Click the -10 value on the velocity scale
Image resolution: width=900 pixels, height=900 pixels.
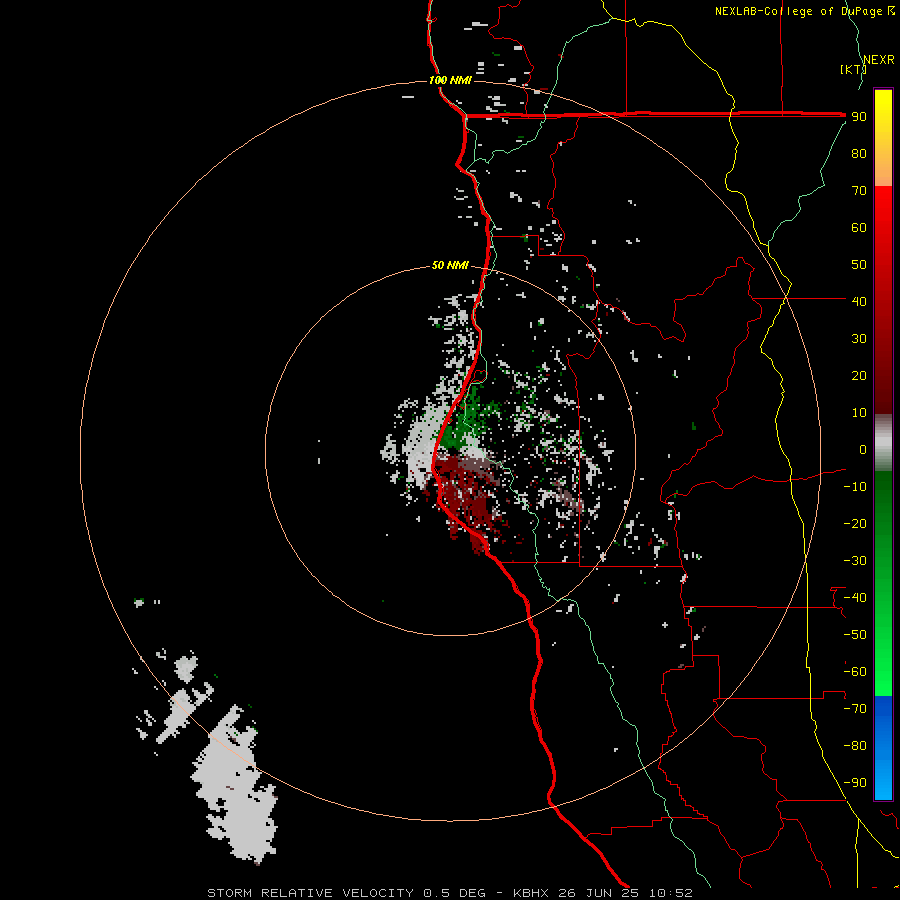(855, 487)
